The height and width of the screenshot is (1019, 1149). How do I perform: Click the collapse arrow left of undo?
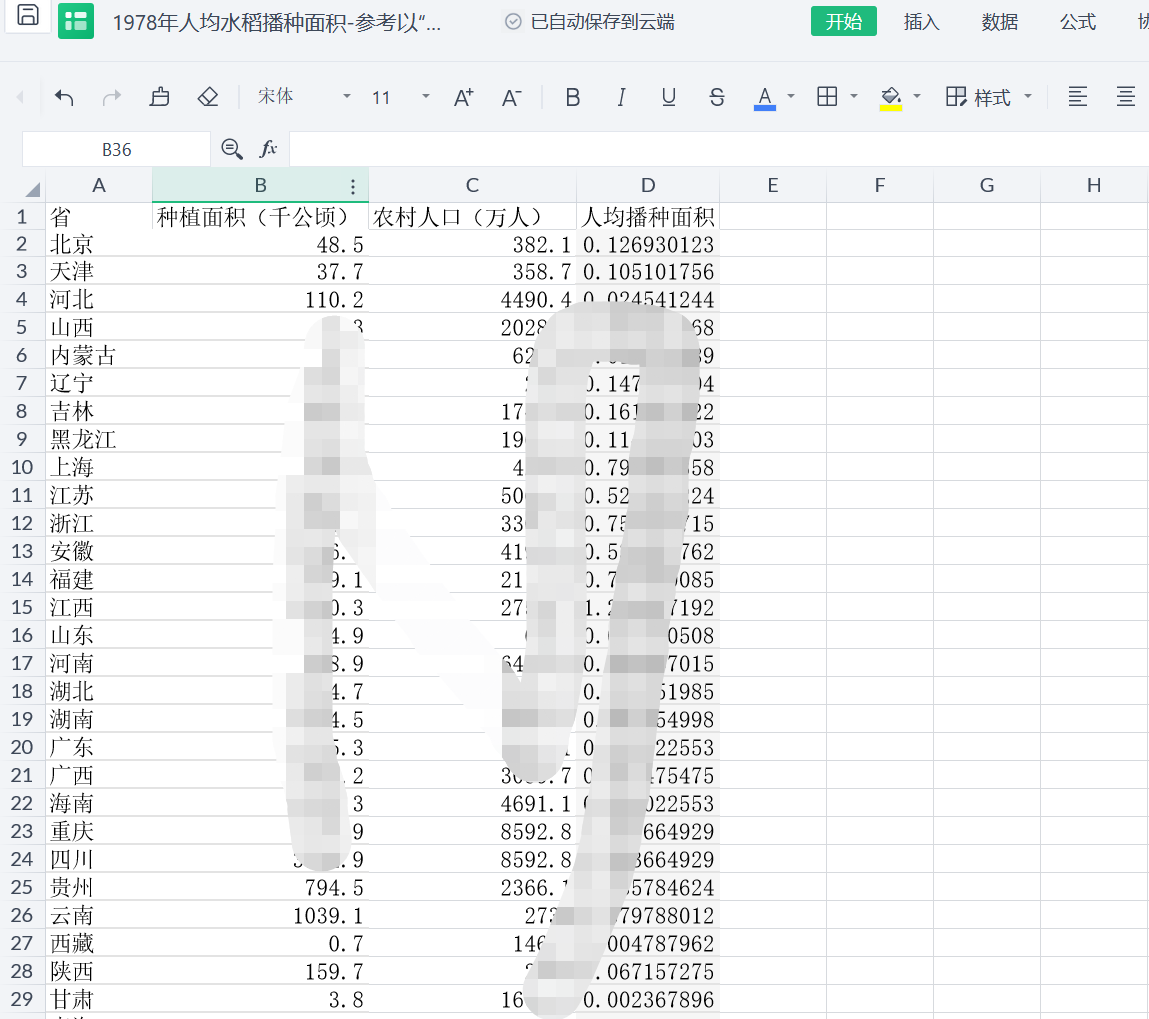coord(21,97)
